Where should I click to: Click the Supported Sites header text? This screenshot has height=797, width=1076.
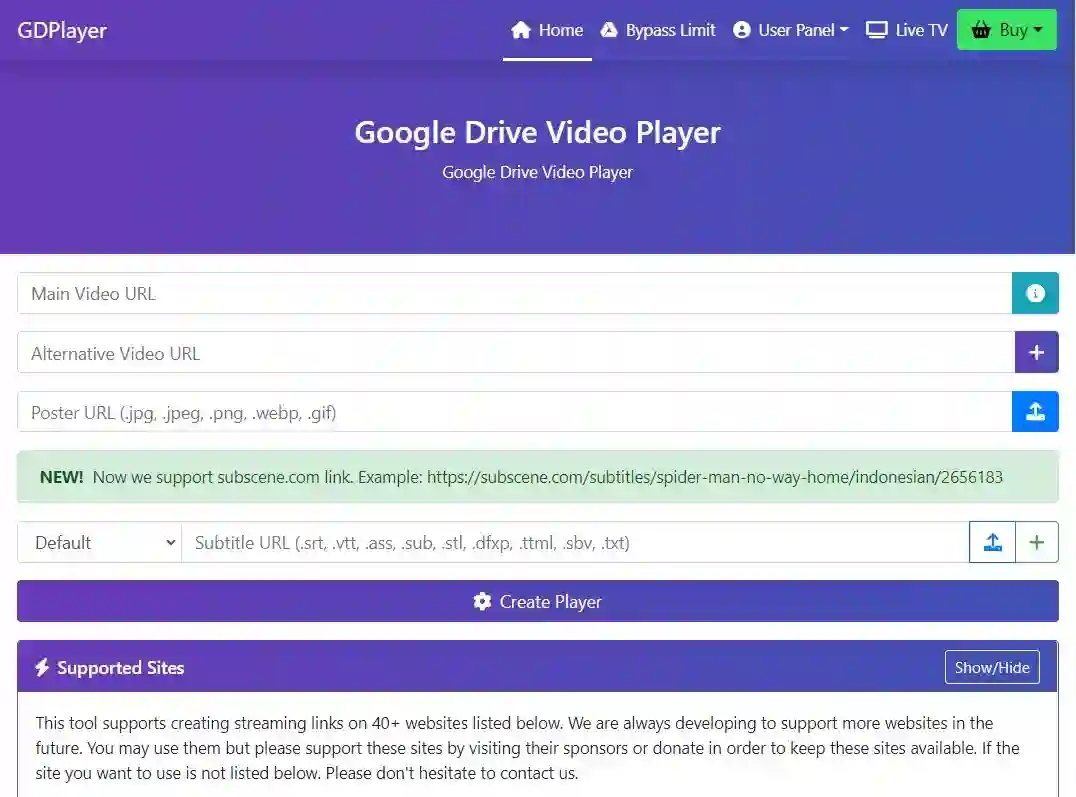click(120, 668)
